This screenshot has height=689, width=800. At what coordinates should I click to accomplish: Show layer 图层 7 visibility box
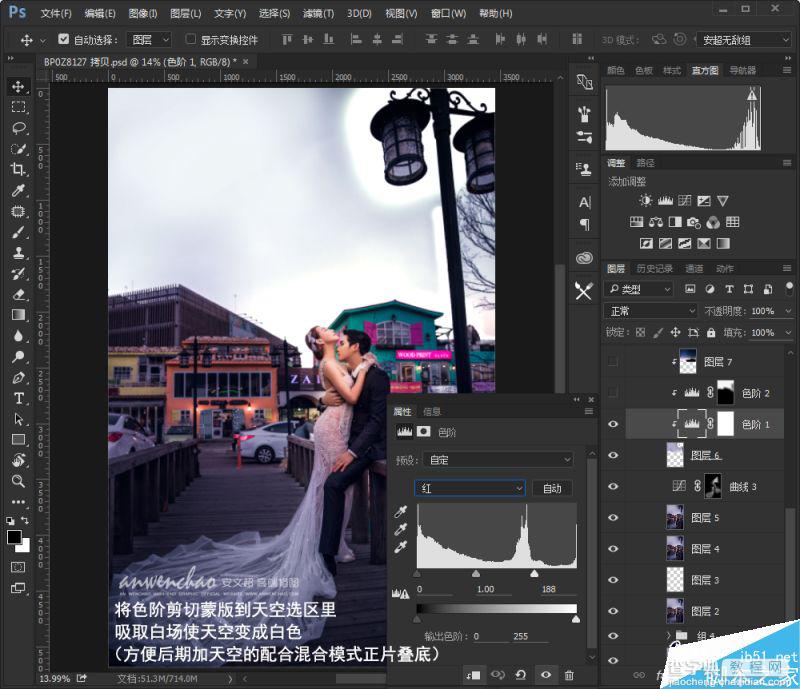tap(613, 362)
